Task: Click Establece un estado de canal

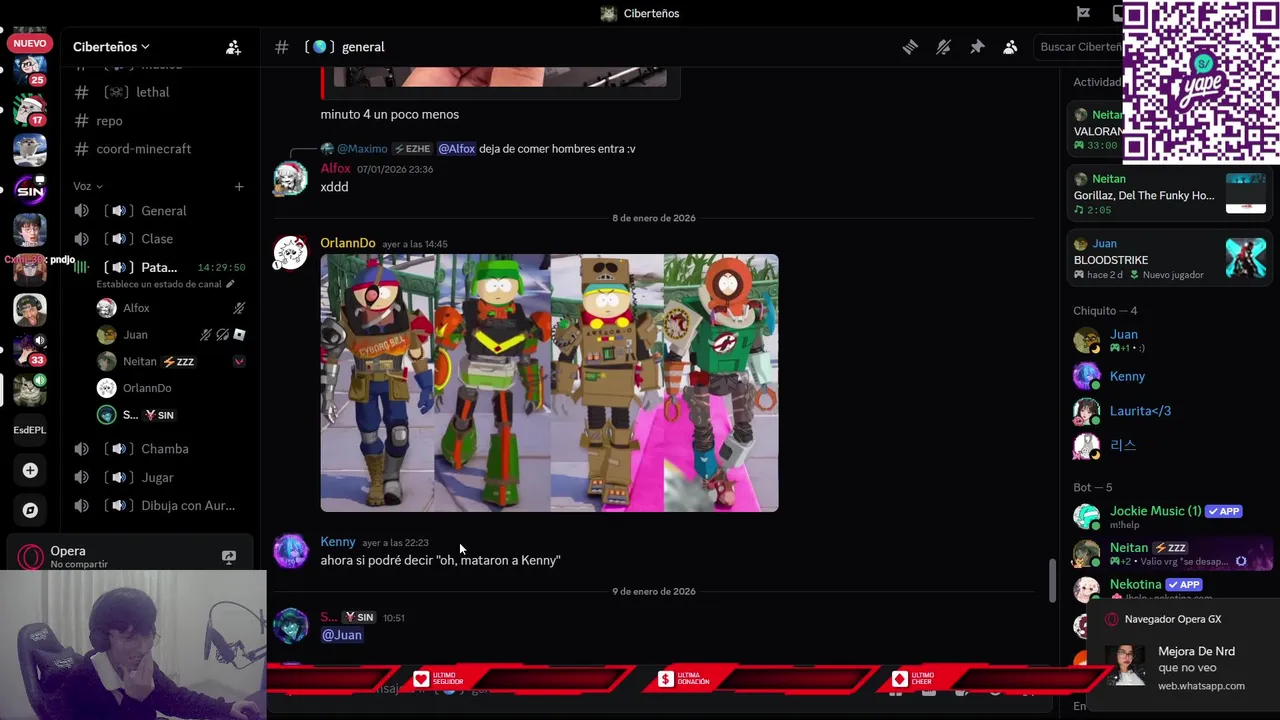Action: tap(159, 284)
